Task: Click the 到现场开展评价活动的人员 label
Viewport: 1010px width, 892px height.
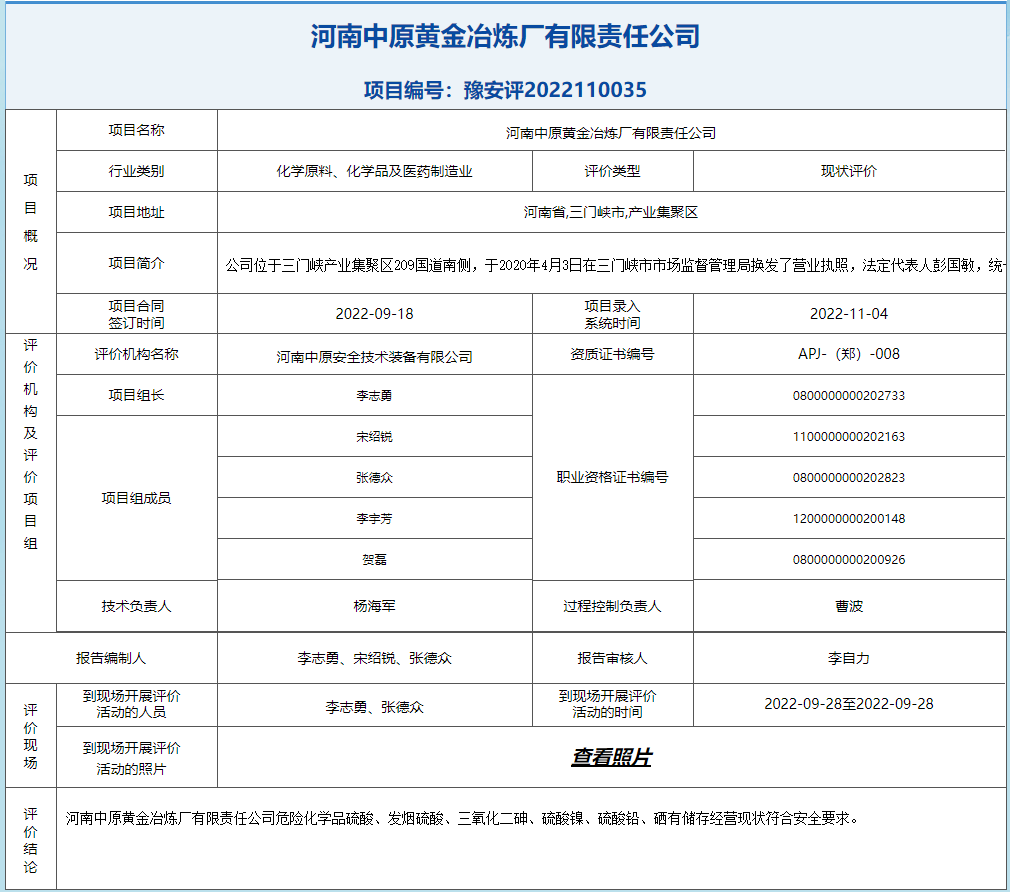Action: [132, 705]
